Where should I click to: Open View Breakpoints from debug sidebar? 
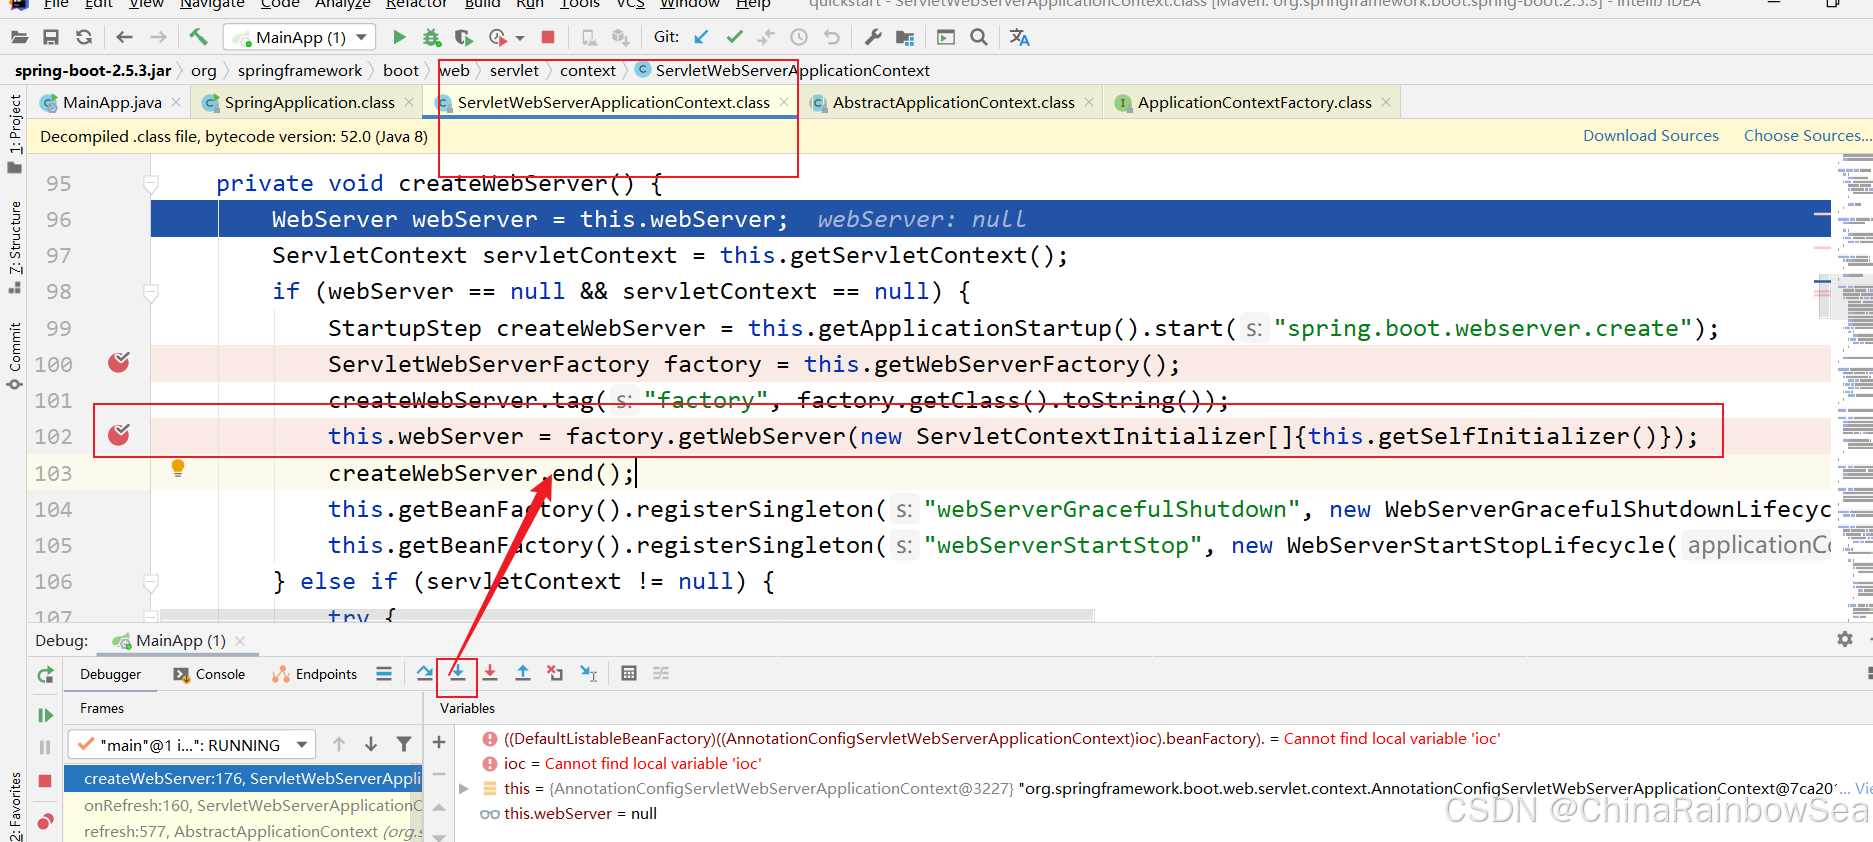pos(45,821)
